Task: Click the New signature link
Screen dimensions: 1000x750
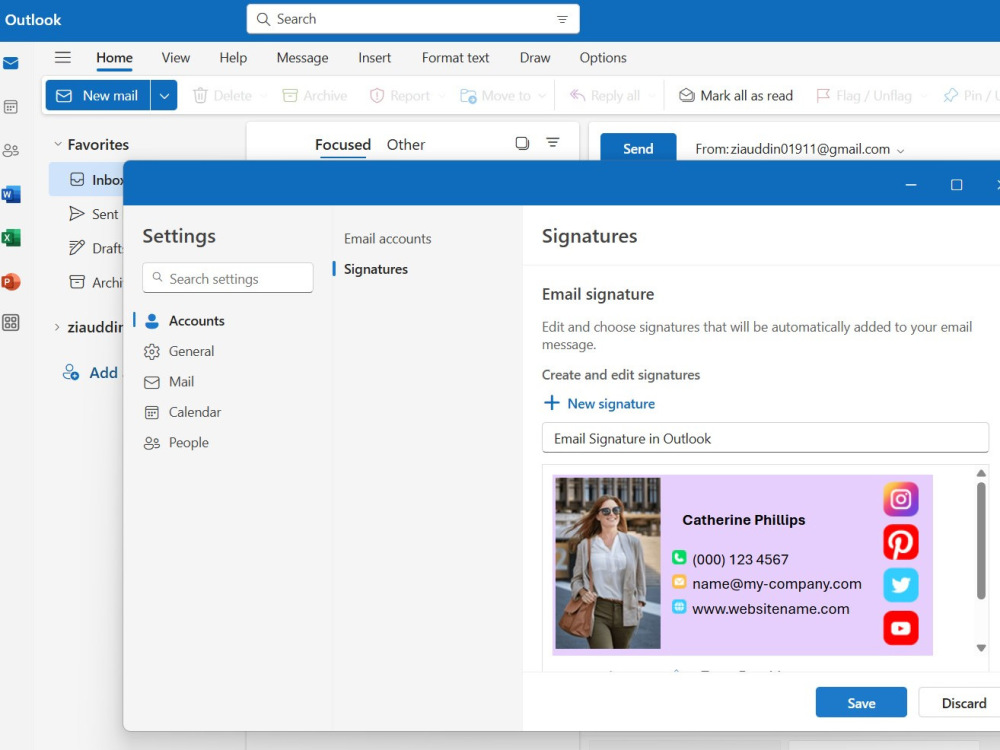Action: tap(599, 404)
